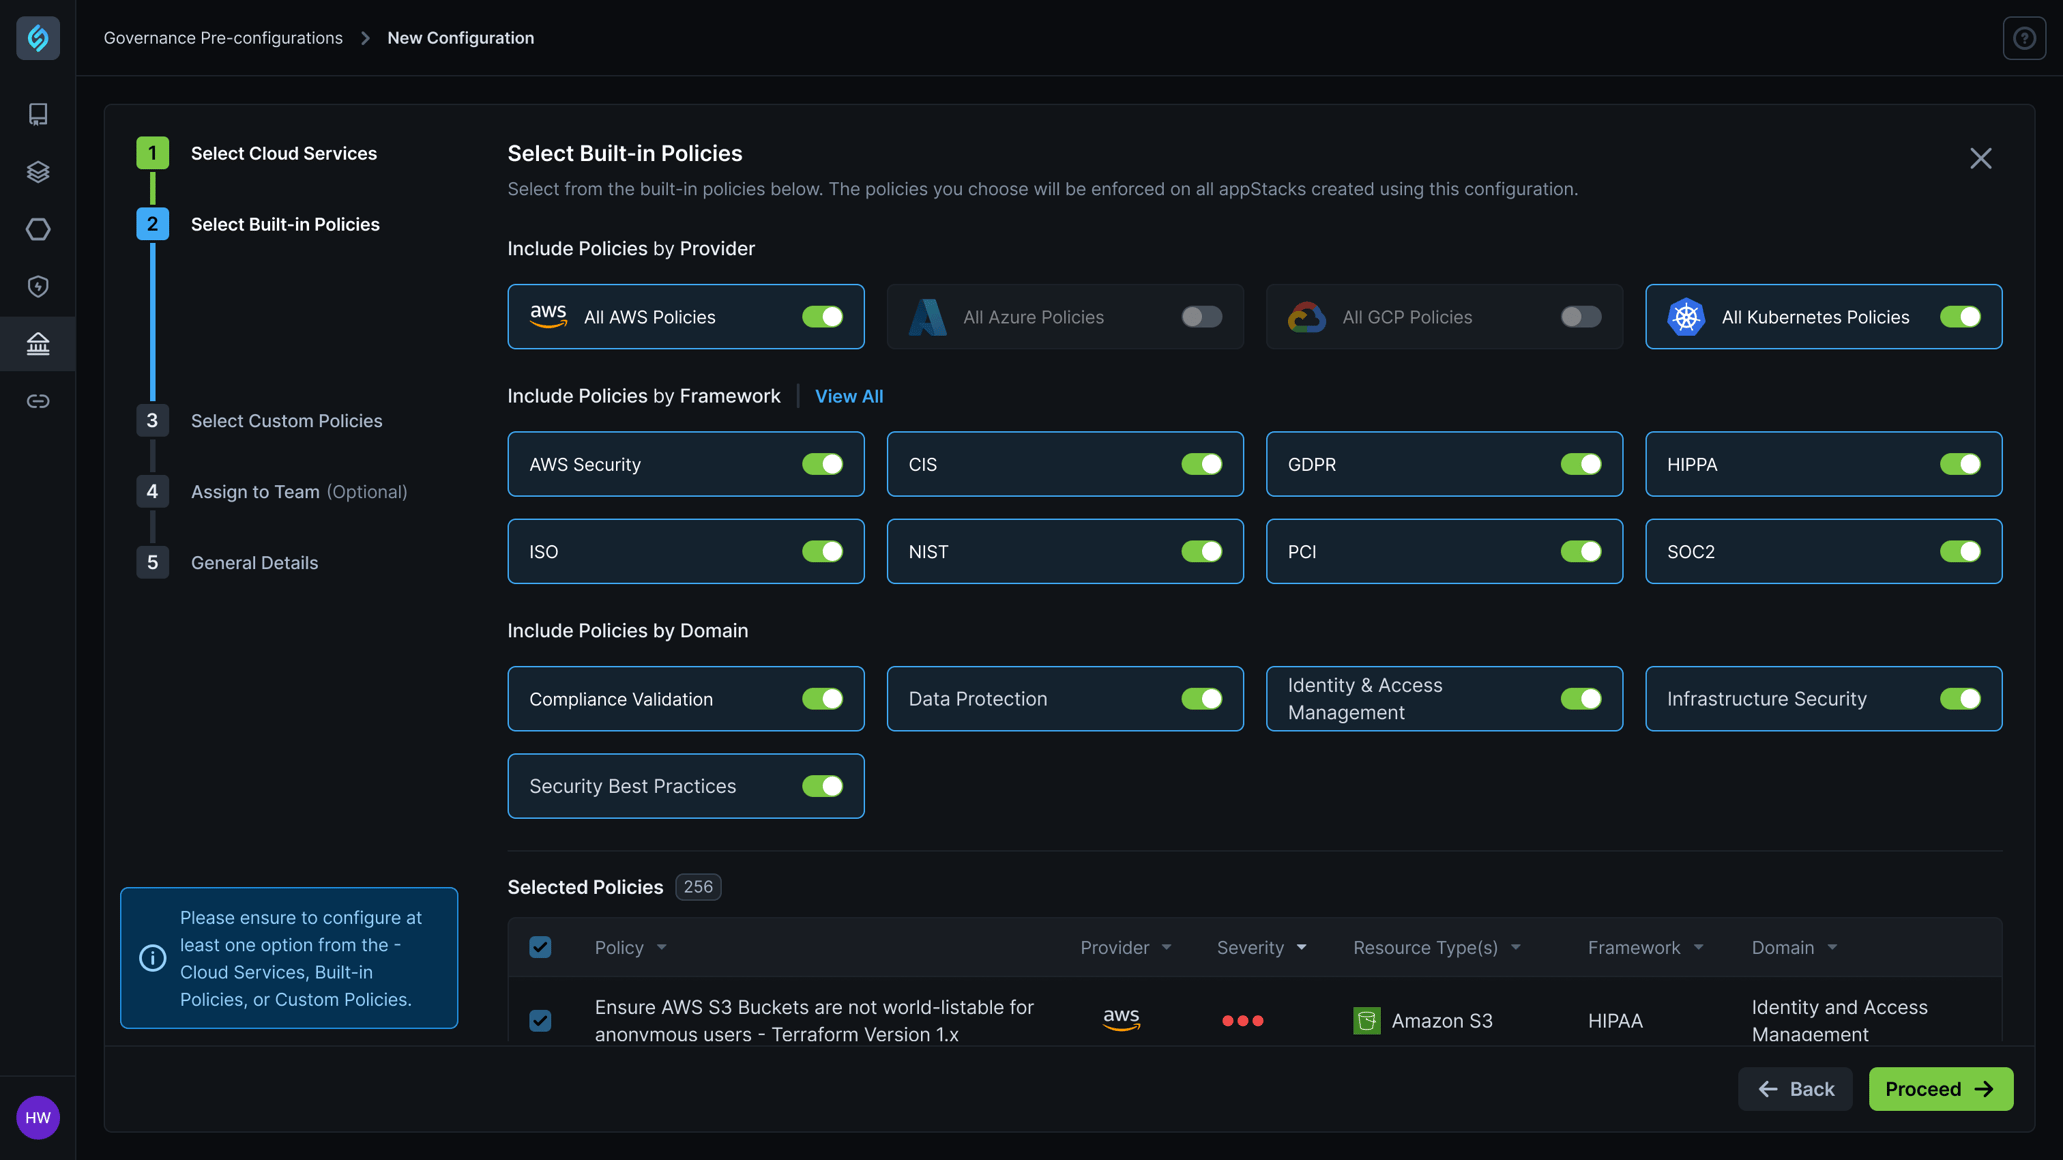Screen dimensions: 2063x1160
Task: Click the AWS provider icon
Action: [x=547, y=316]
